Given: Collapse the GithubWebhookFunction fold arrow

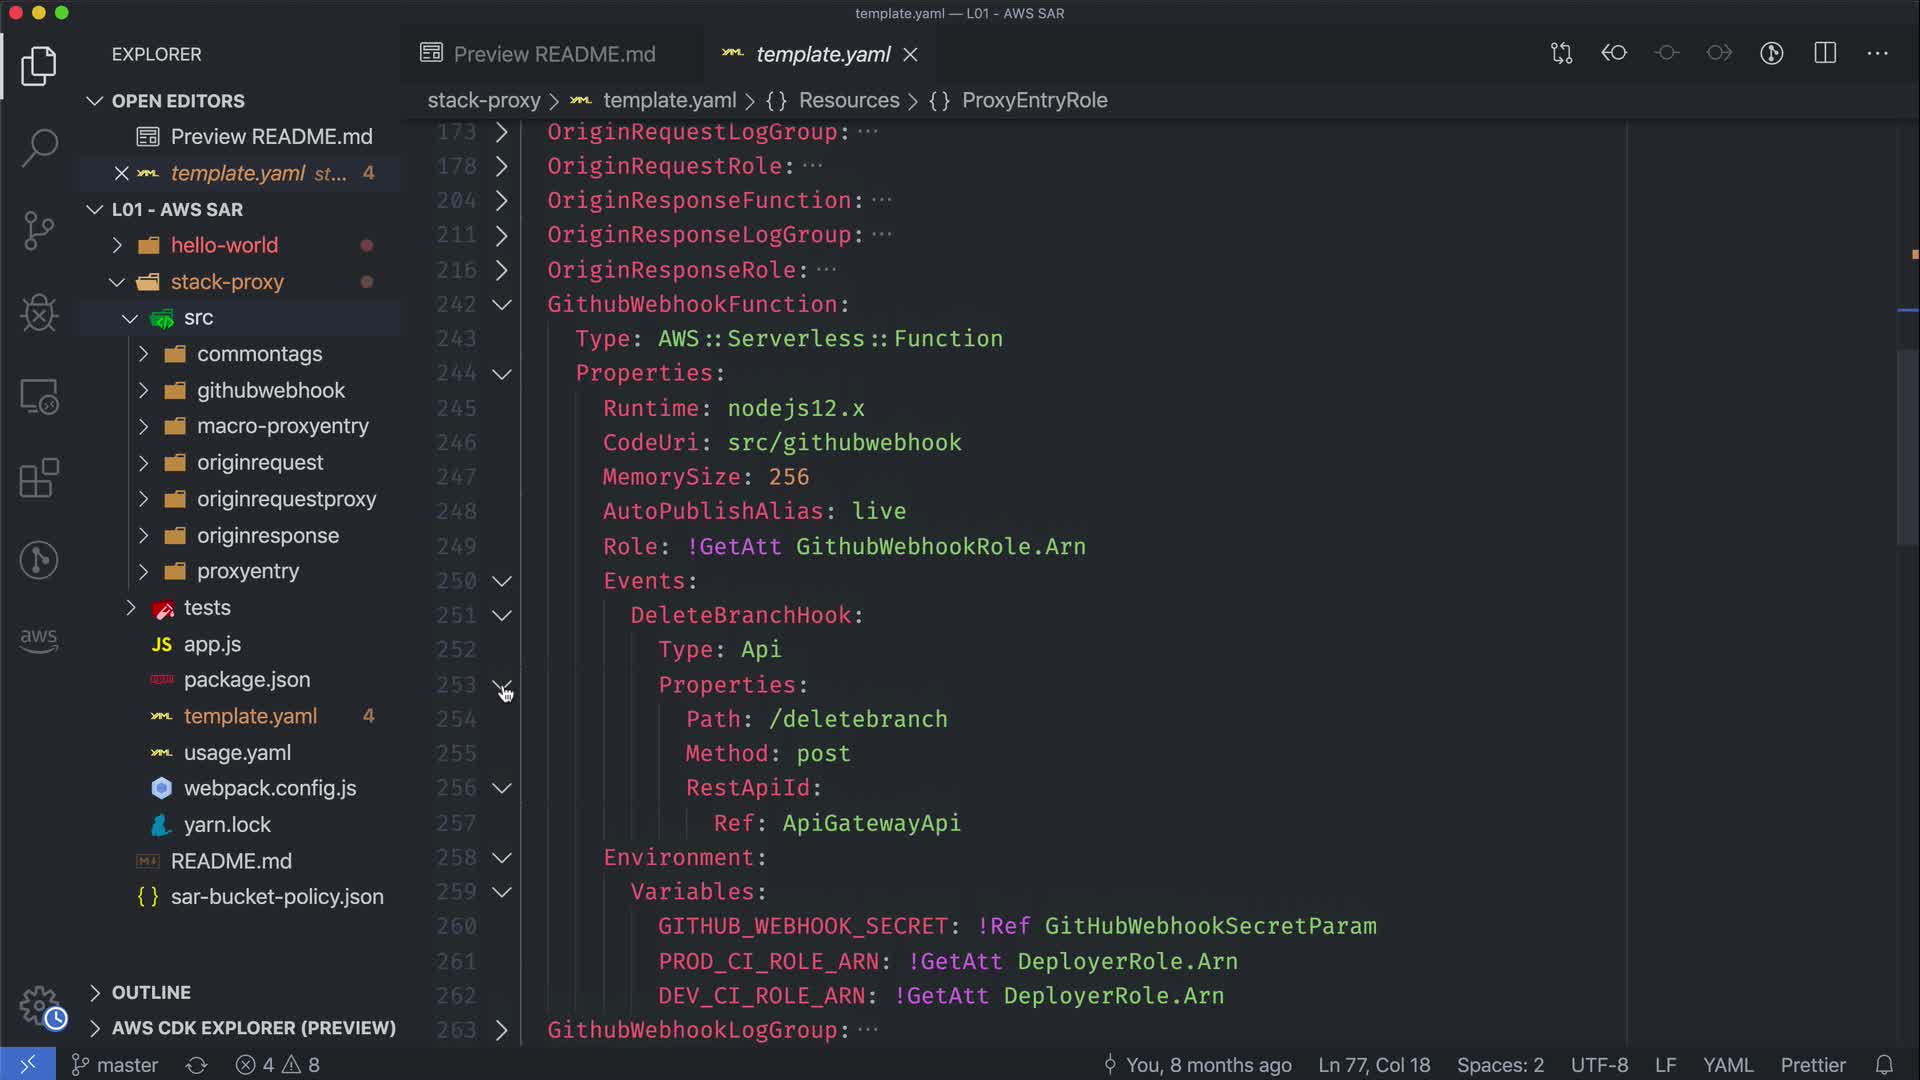Looking at the screenshot, I should pos(502,304).
